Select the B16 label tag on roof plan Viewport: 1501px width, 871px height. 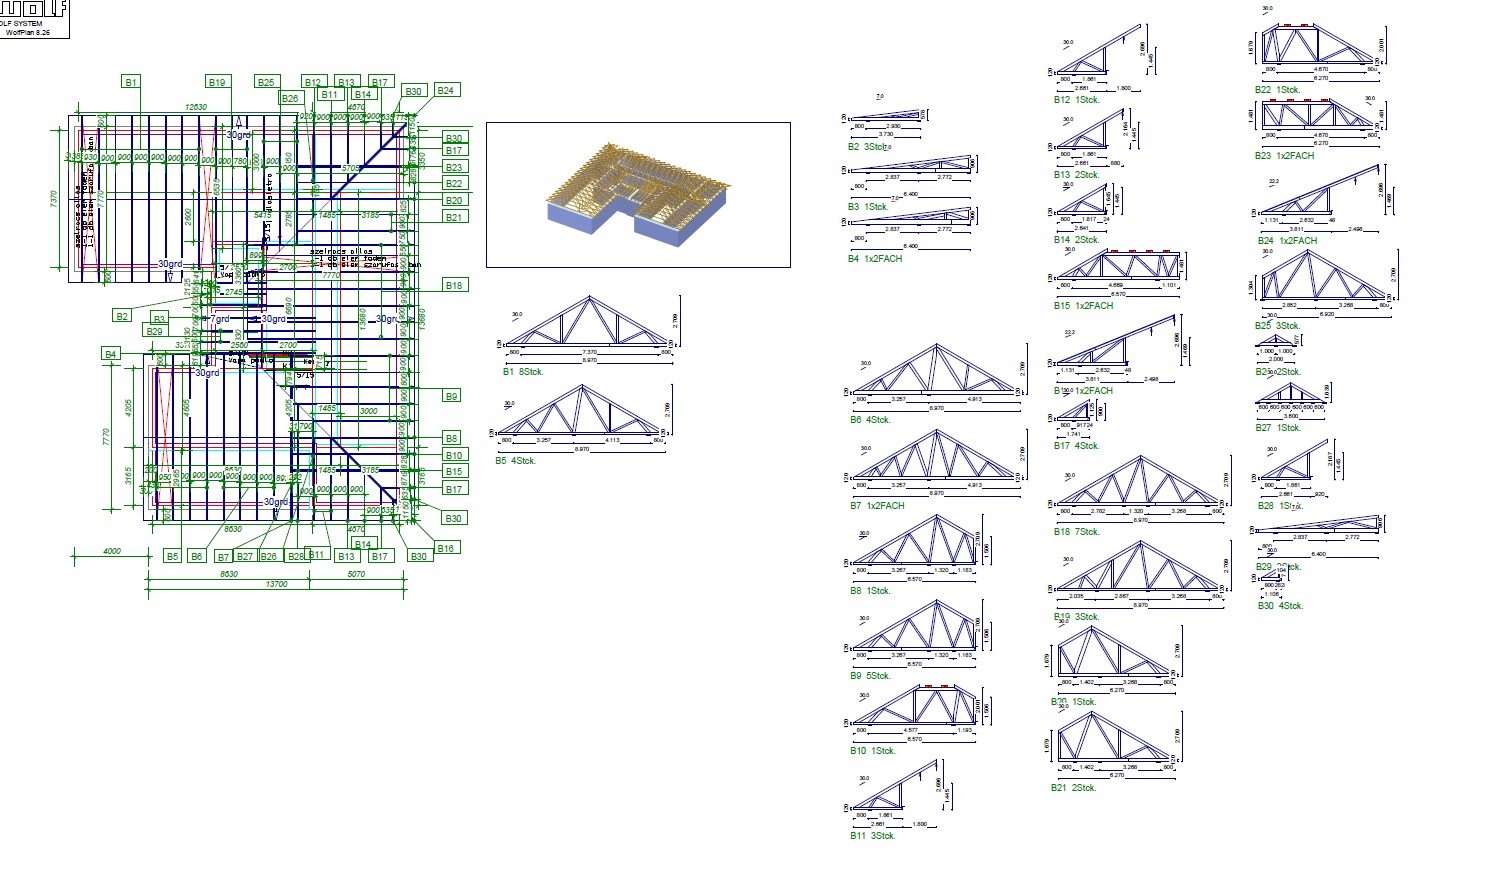tap(446, 548)
